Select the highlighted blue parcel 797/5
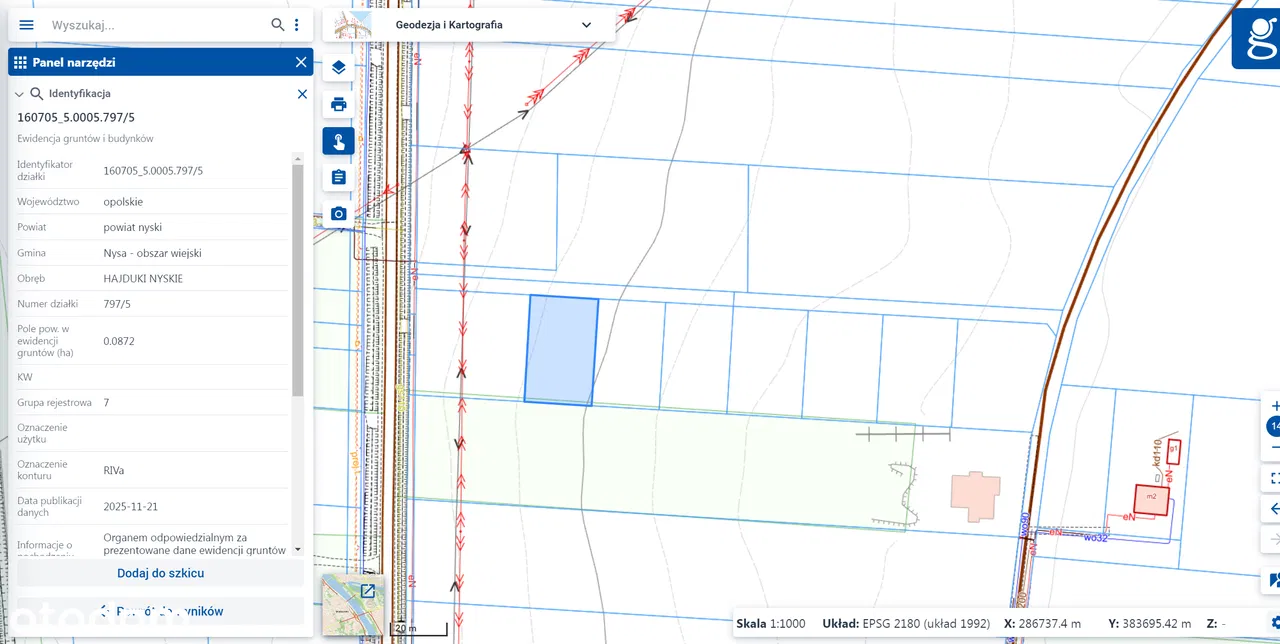 point(561,351)
